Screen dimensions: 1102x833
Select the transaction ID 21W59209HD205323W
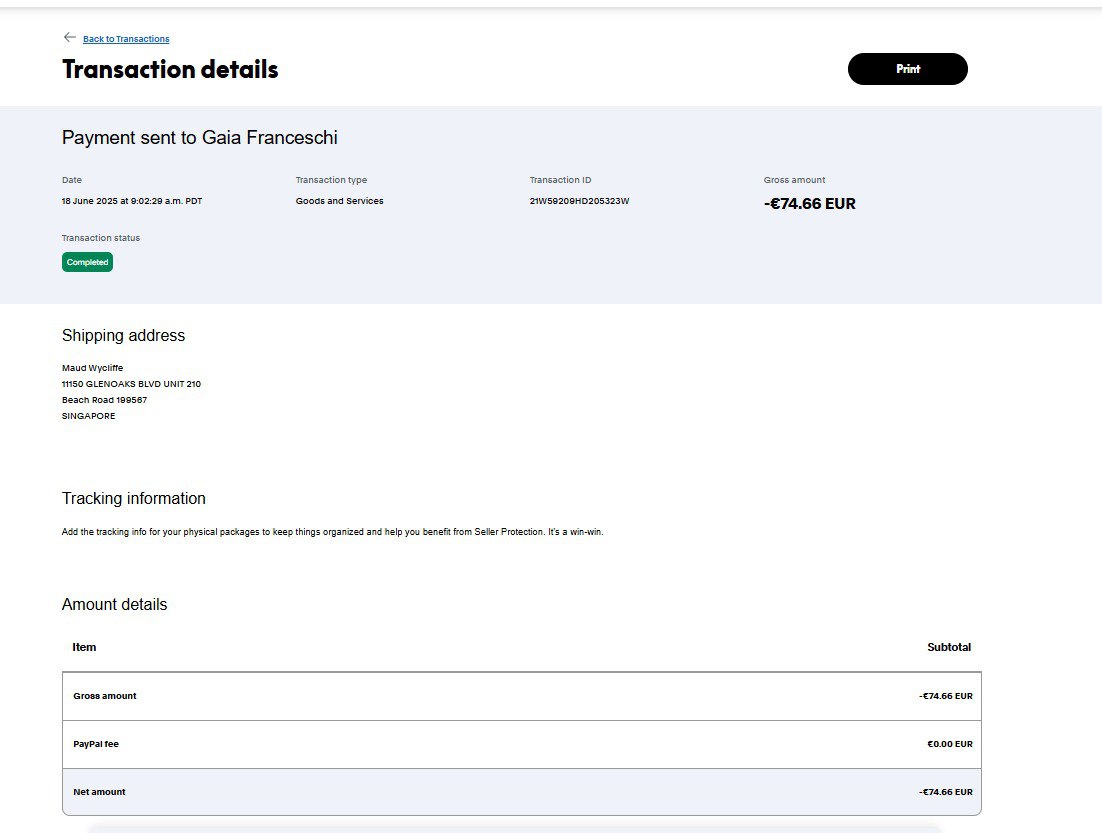(x=579, y=201)
